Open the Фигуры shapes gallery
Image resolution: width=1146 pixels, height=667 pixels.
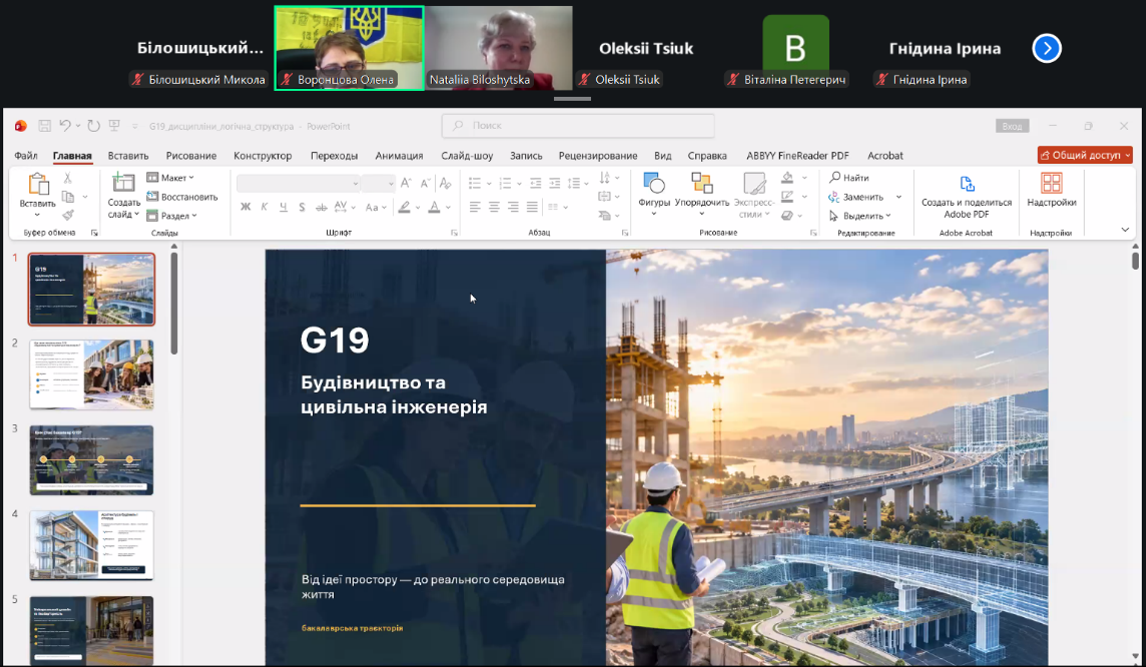click(x=653, y=194)
